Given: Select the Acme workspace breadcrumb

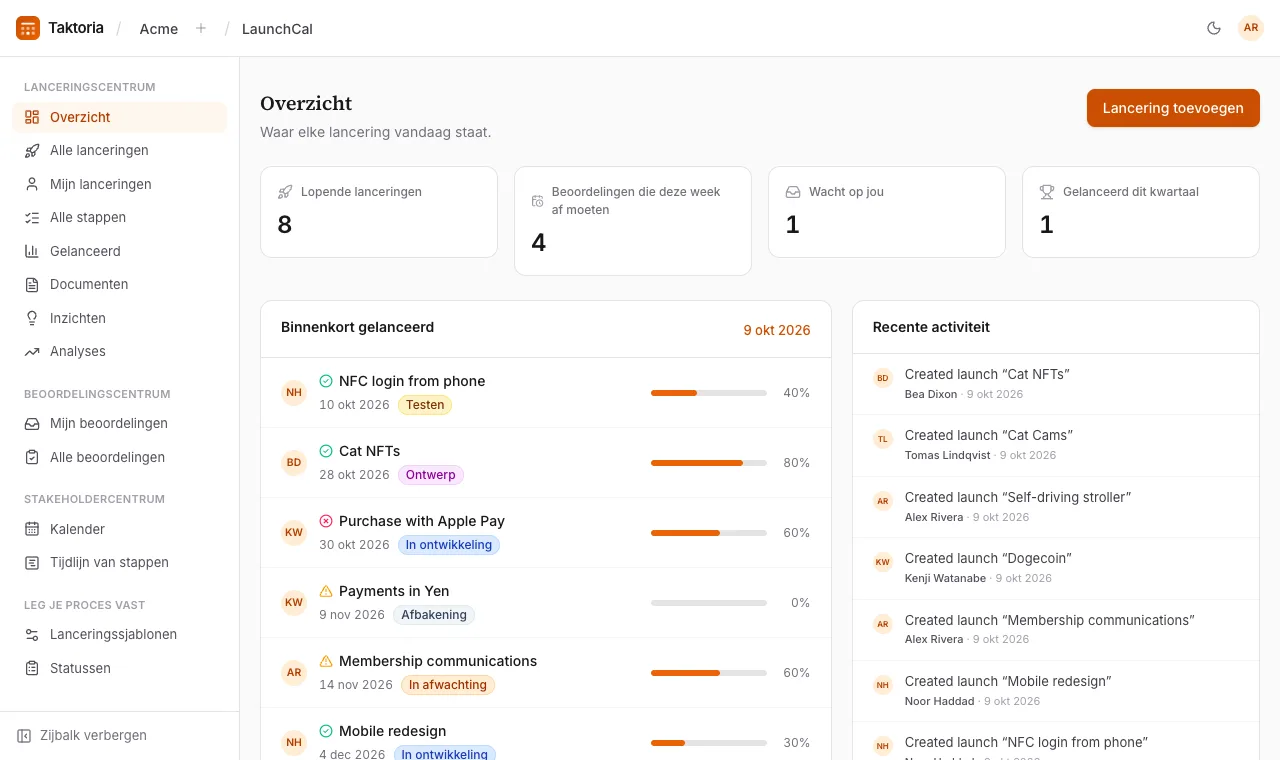Looking at the screenshot, I should click(x=159, y=28).
